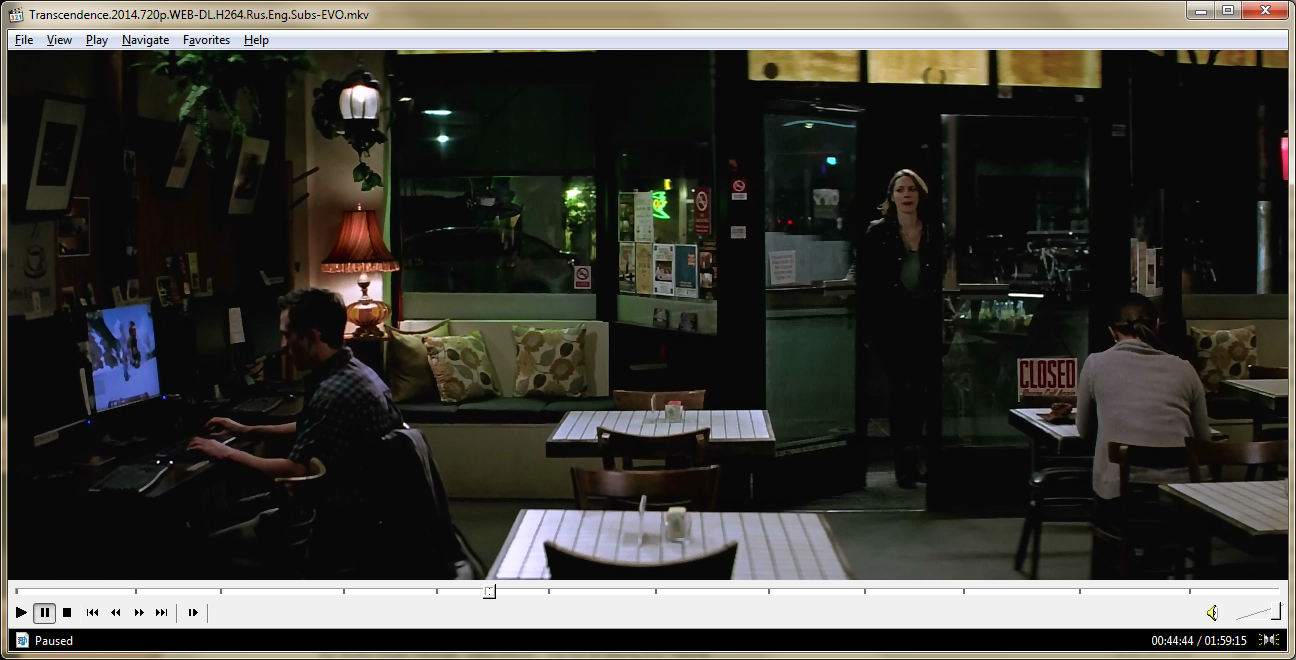This screenshot has width=1296, height=660.
Task: Close the media player window
Action: (x=1264, y=10)
